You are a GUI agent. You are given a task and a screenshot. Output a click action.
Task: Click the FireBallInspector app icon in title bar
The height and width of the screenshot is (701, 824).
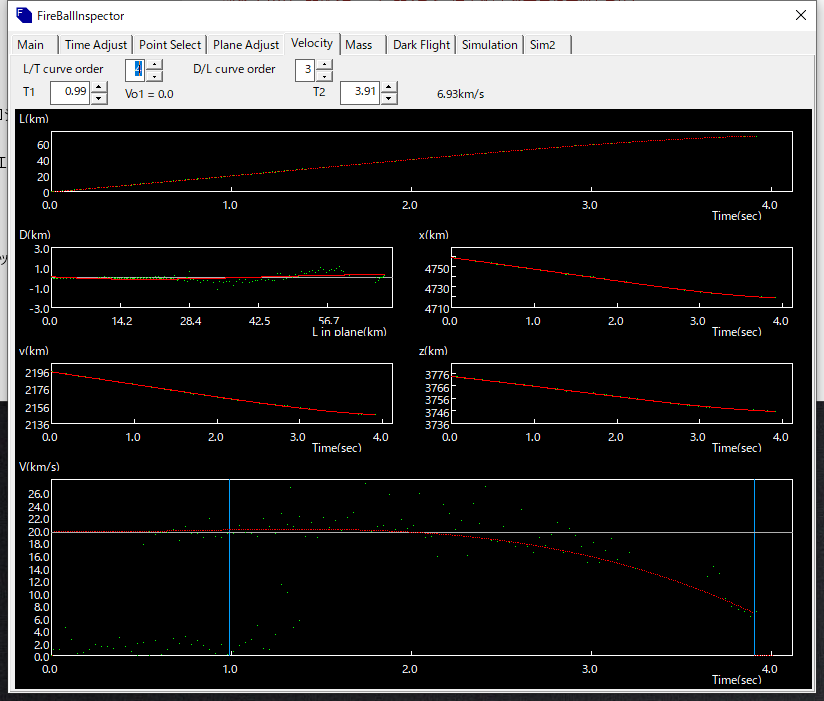(x=25, y=16)
